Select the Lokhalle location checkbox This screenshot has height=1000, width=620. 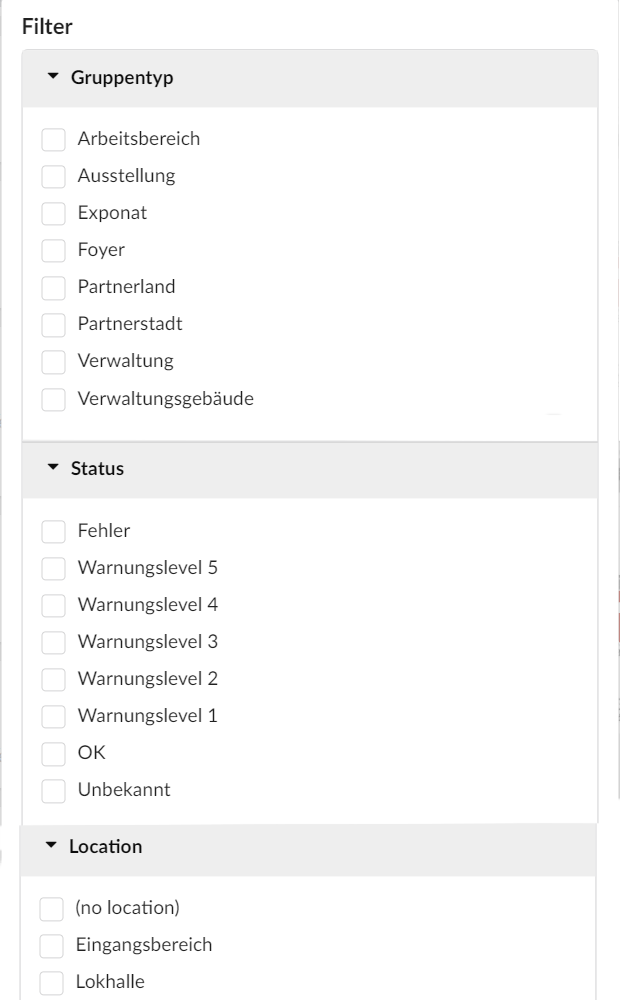(53, 981)
